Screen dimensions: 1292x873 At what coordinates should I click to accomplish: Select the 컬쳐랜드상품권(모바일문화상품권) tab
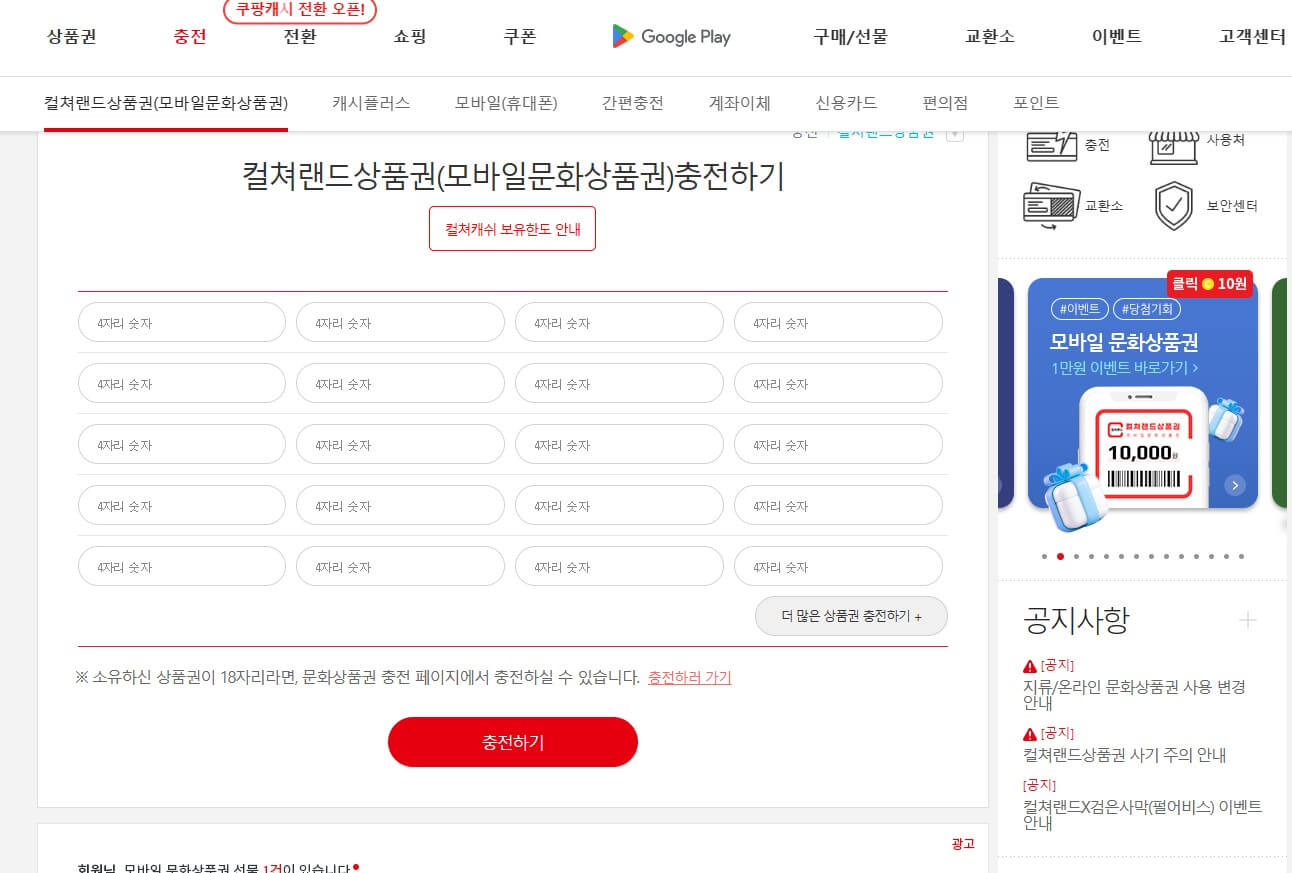click(x=166, y=103)
